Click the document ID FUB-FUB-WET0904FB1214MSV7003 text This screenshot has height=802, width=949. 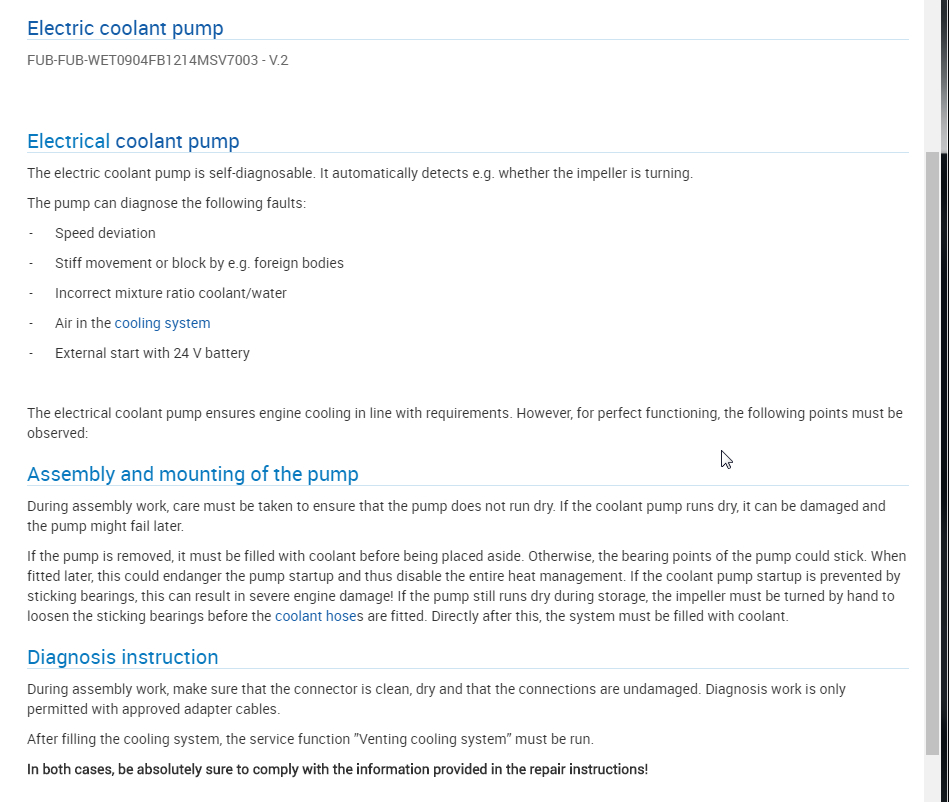[x=157, y=60]
